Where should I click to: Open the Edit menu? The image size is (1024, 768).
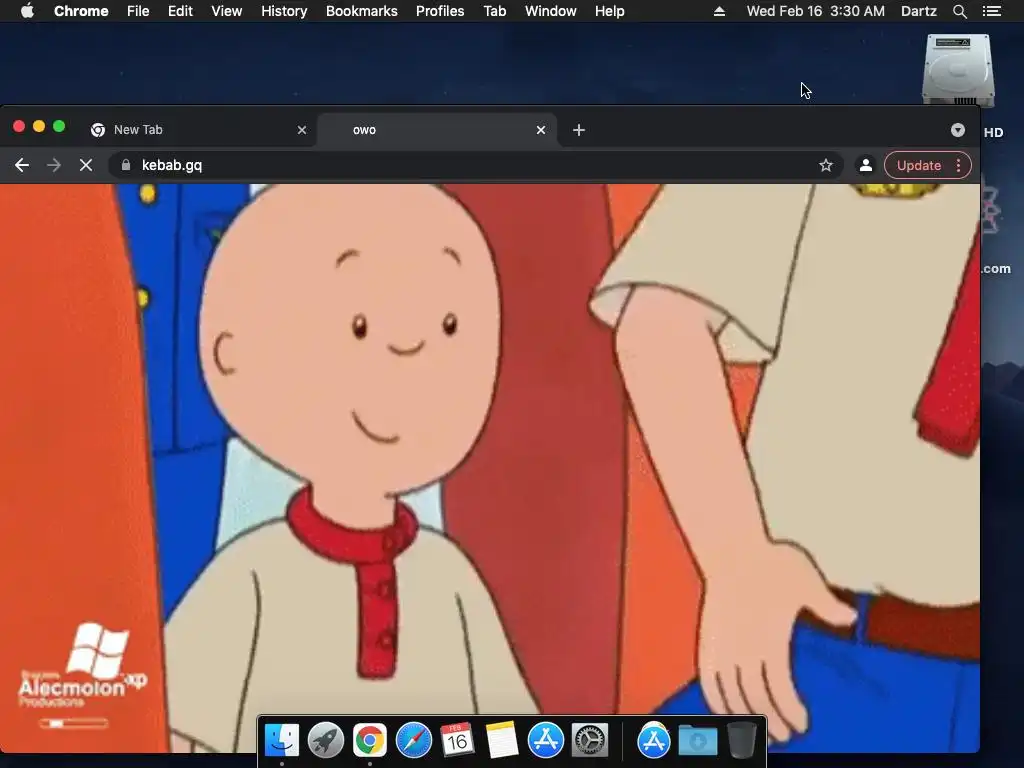[180, 11]
